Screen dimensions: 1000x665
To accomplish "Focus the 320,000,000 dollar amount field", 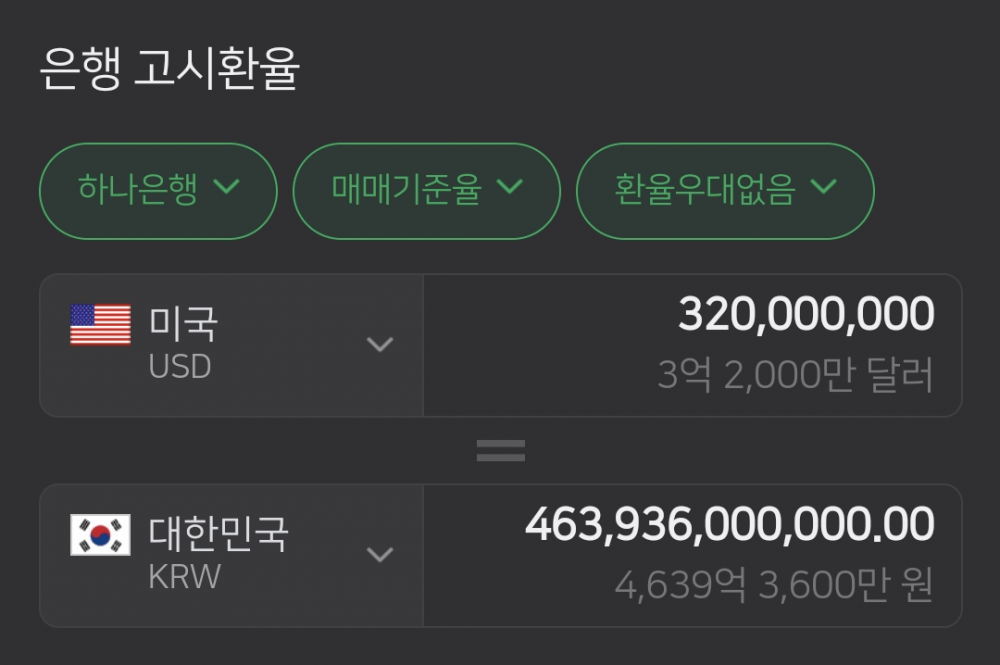I will pos(806,315).
